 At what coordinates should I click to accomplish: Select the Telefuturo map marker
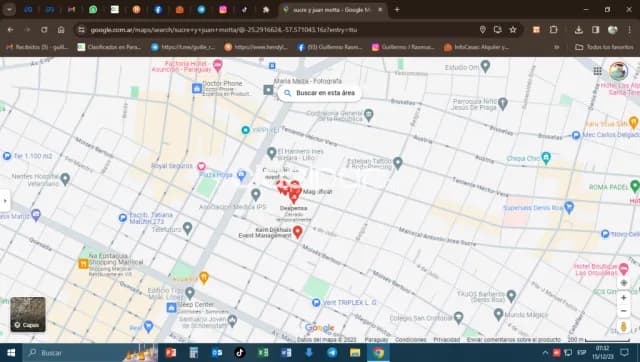pyautogui.click(x=187, y=228)
